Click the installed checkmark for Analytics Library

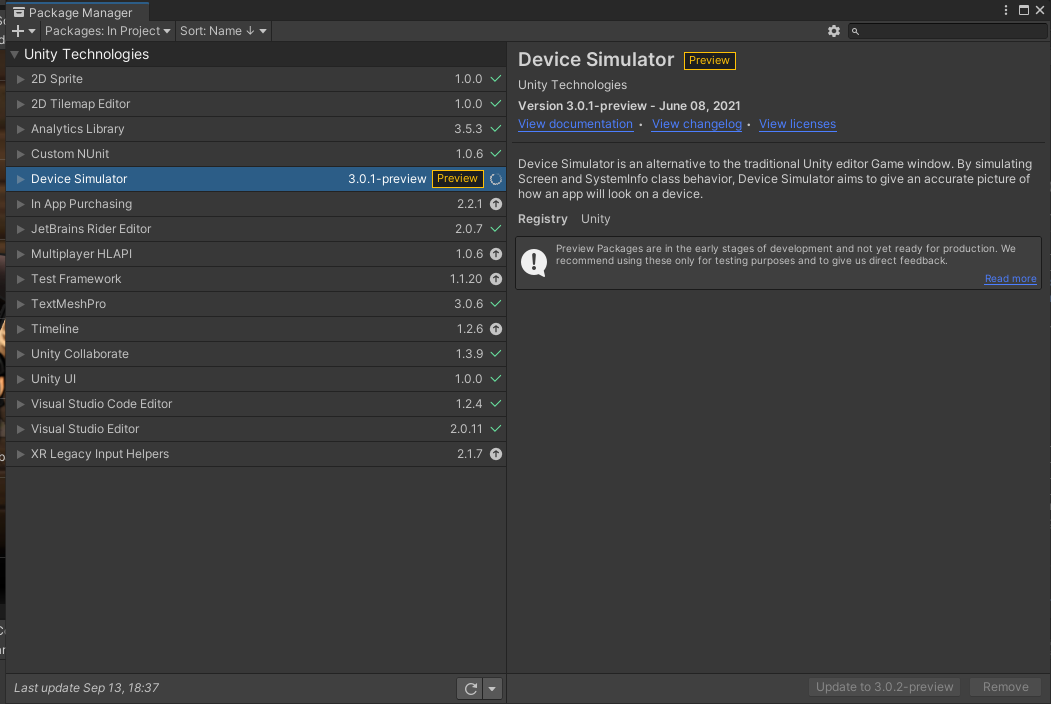click(x=496, y=129)
